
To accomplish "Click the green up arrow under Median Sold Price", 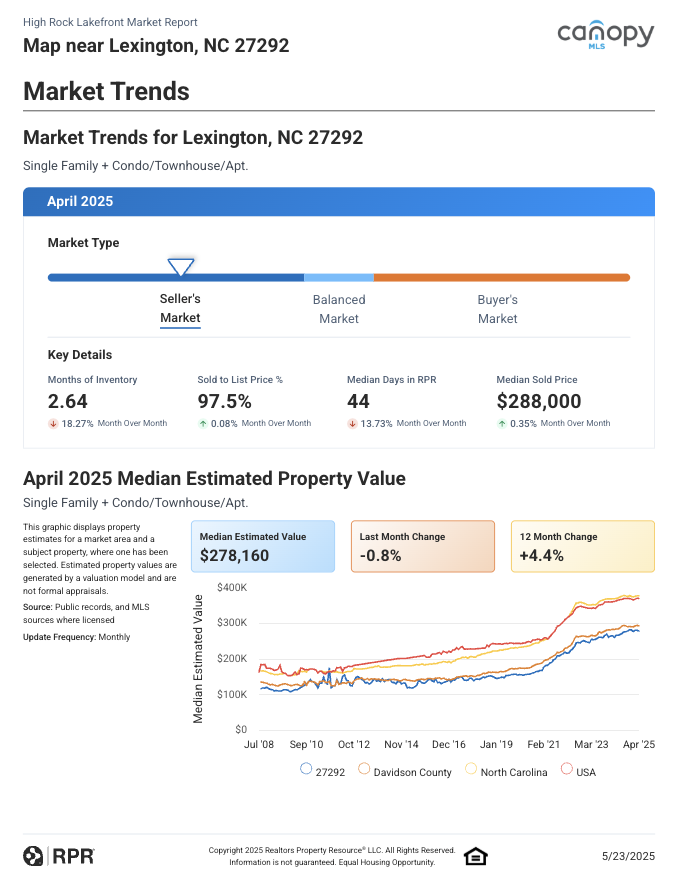I will 502,424.
